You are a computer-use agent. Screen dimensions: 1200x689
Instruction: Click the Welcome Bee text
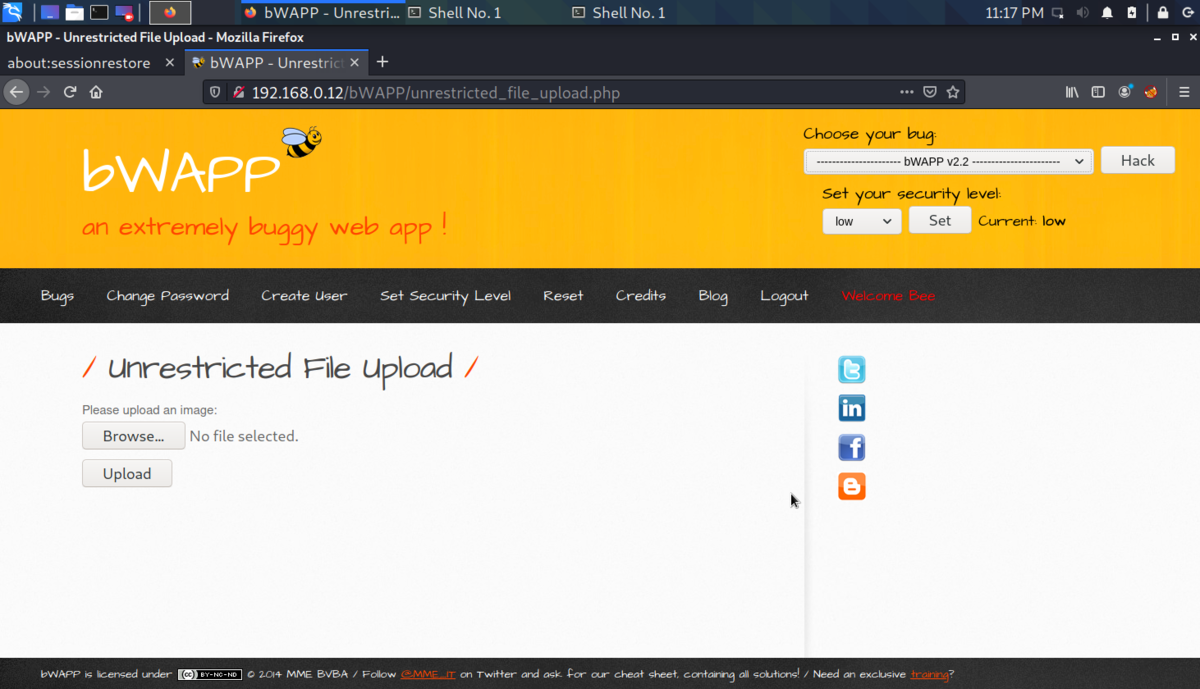pos(888,296)
